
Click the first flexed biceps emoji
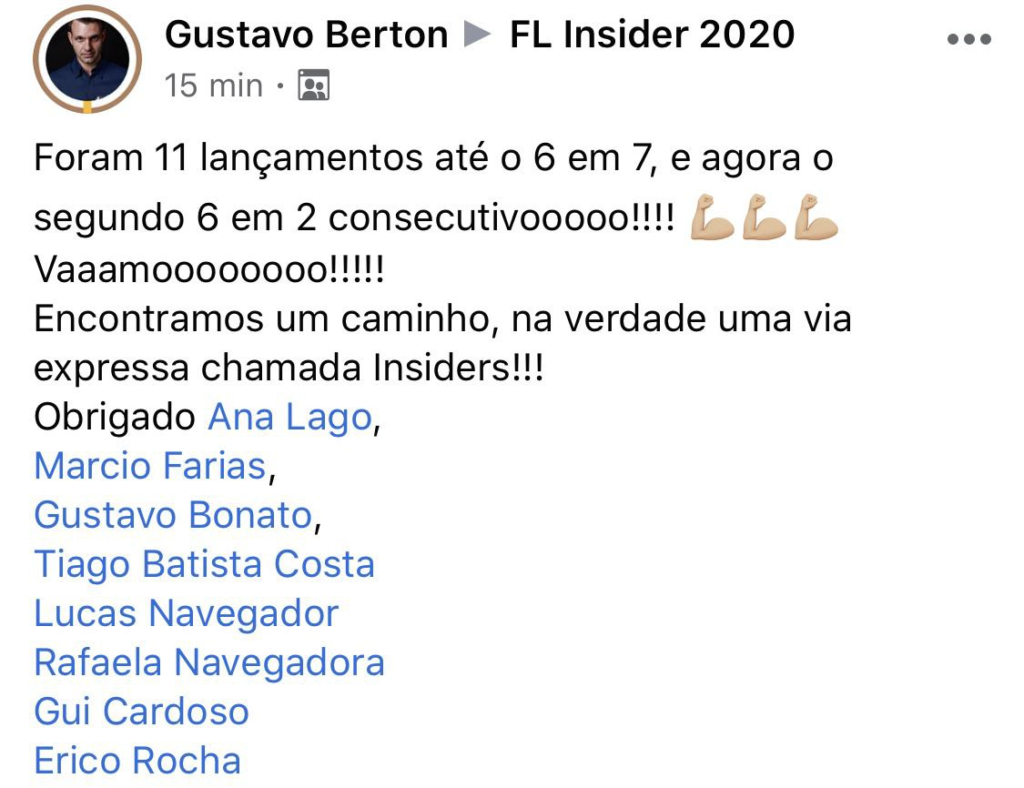tap(712, 217)
